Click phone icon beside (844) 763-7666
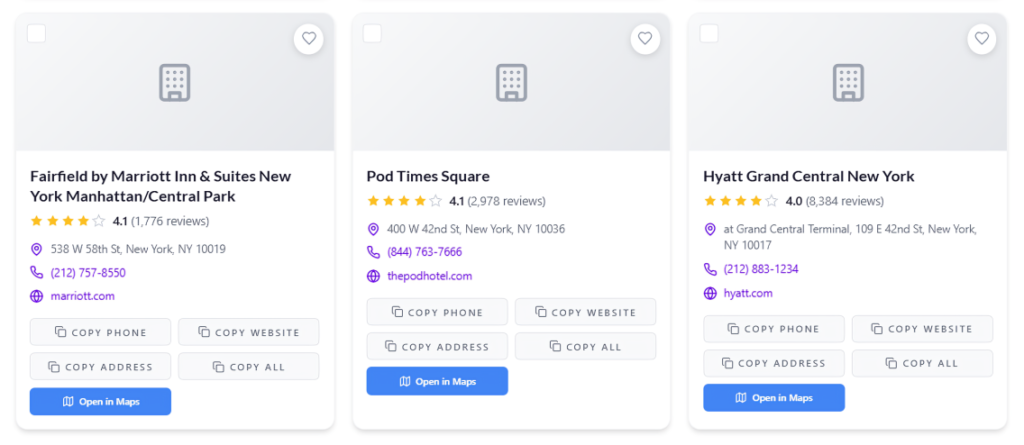The width and height of the screenshot is (1024, 445). pyautogui.click(x=373, y=252)
